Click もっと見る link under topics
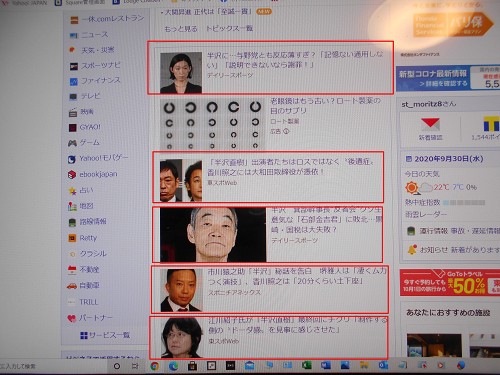 pos(181,29)
